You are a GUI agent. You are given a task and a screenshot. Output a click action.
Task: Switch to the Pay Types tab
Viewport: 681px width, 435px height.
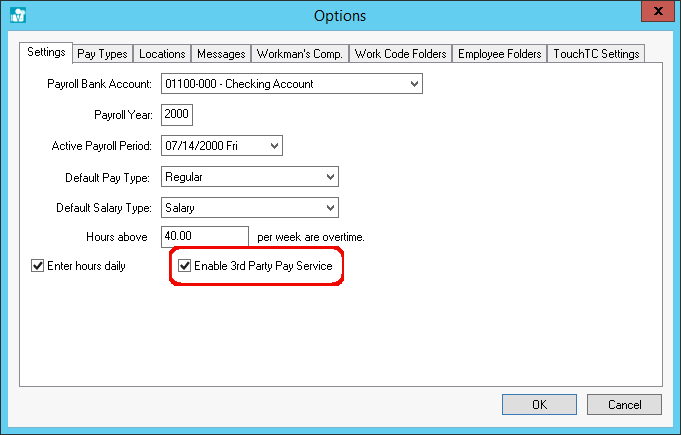click(102, 53)
